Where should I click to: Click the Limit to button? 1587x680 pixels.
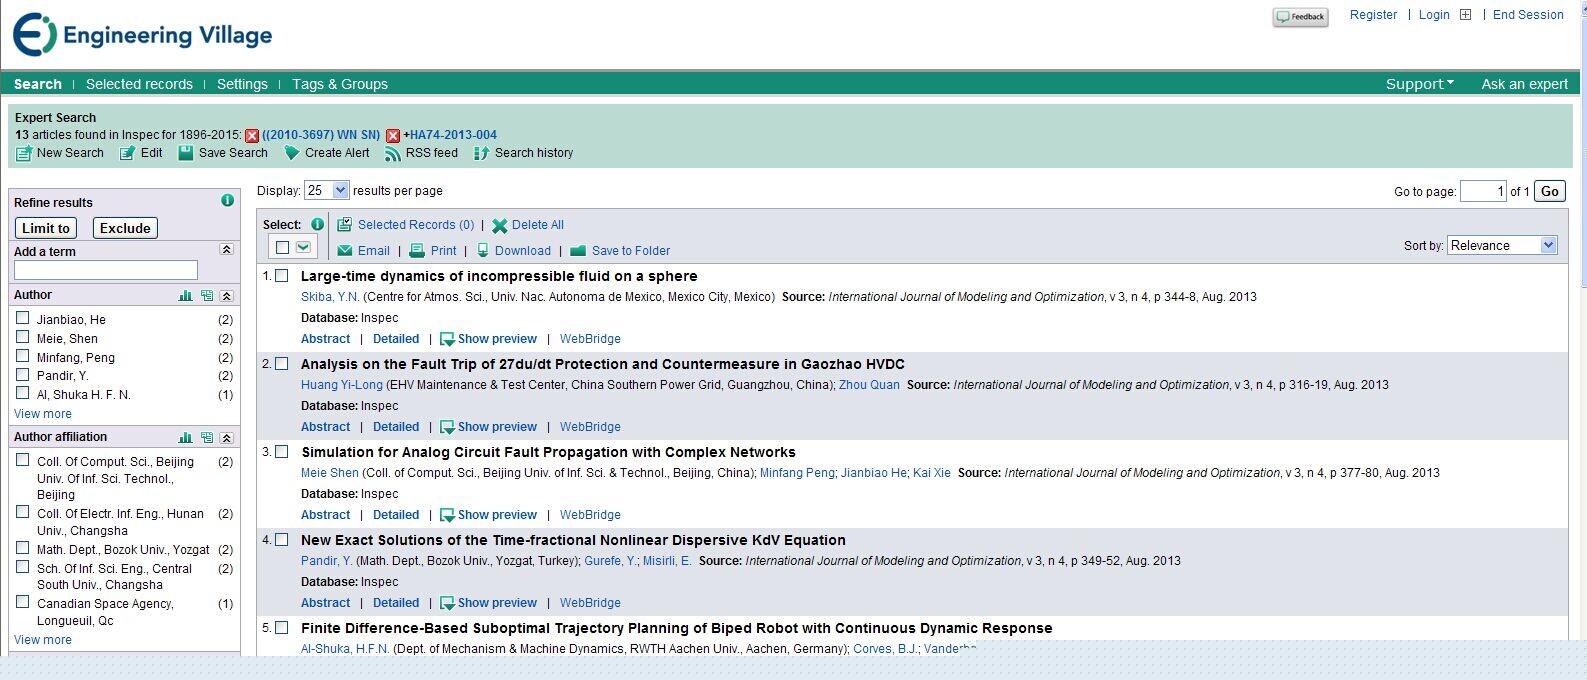[46, 228]
